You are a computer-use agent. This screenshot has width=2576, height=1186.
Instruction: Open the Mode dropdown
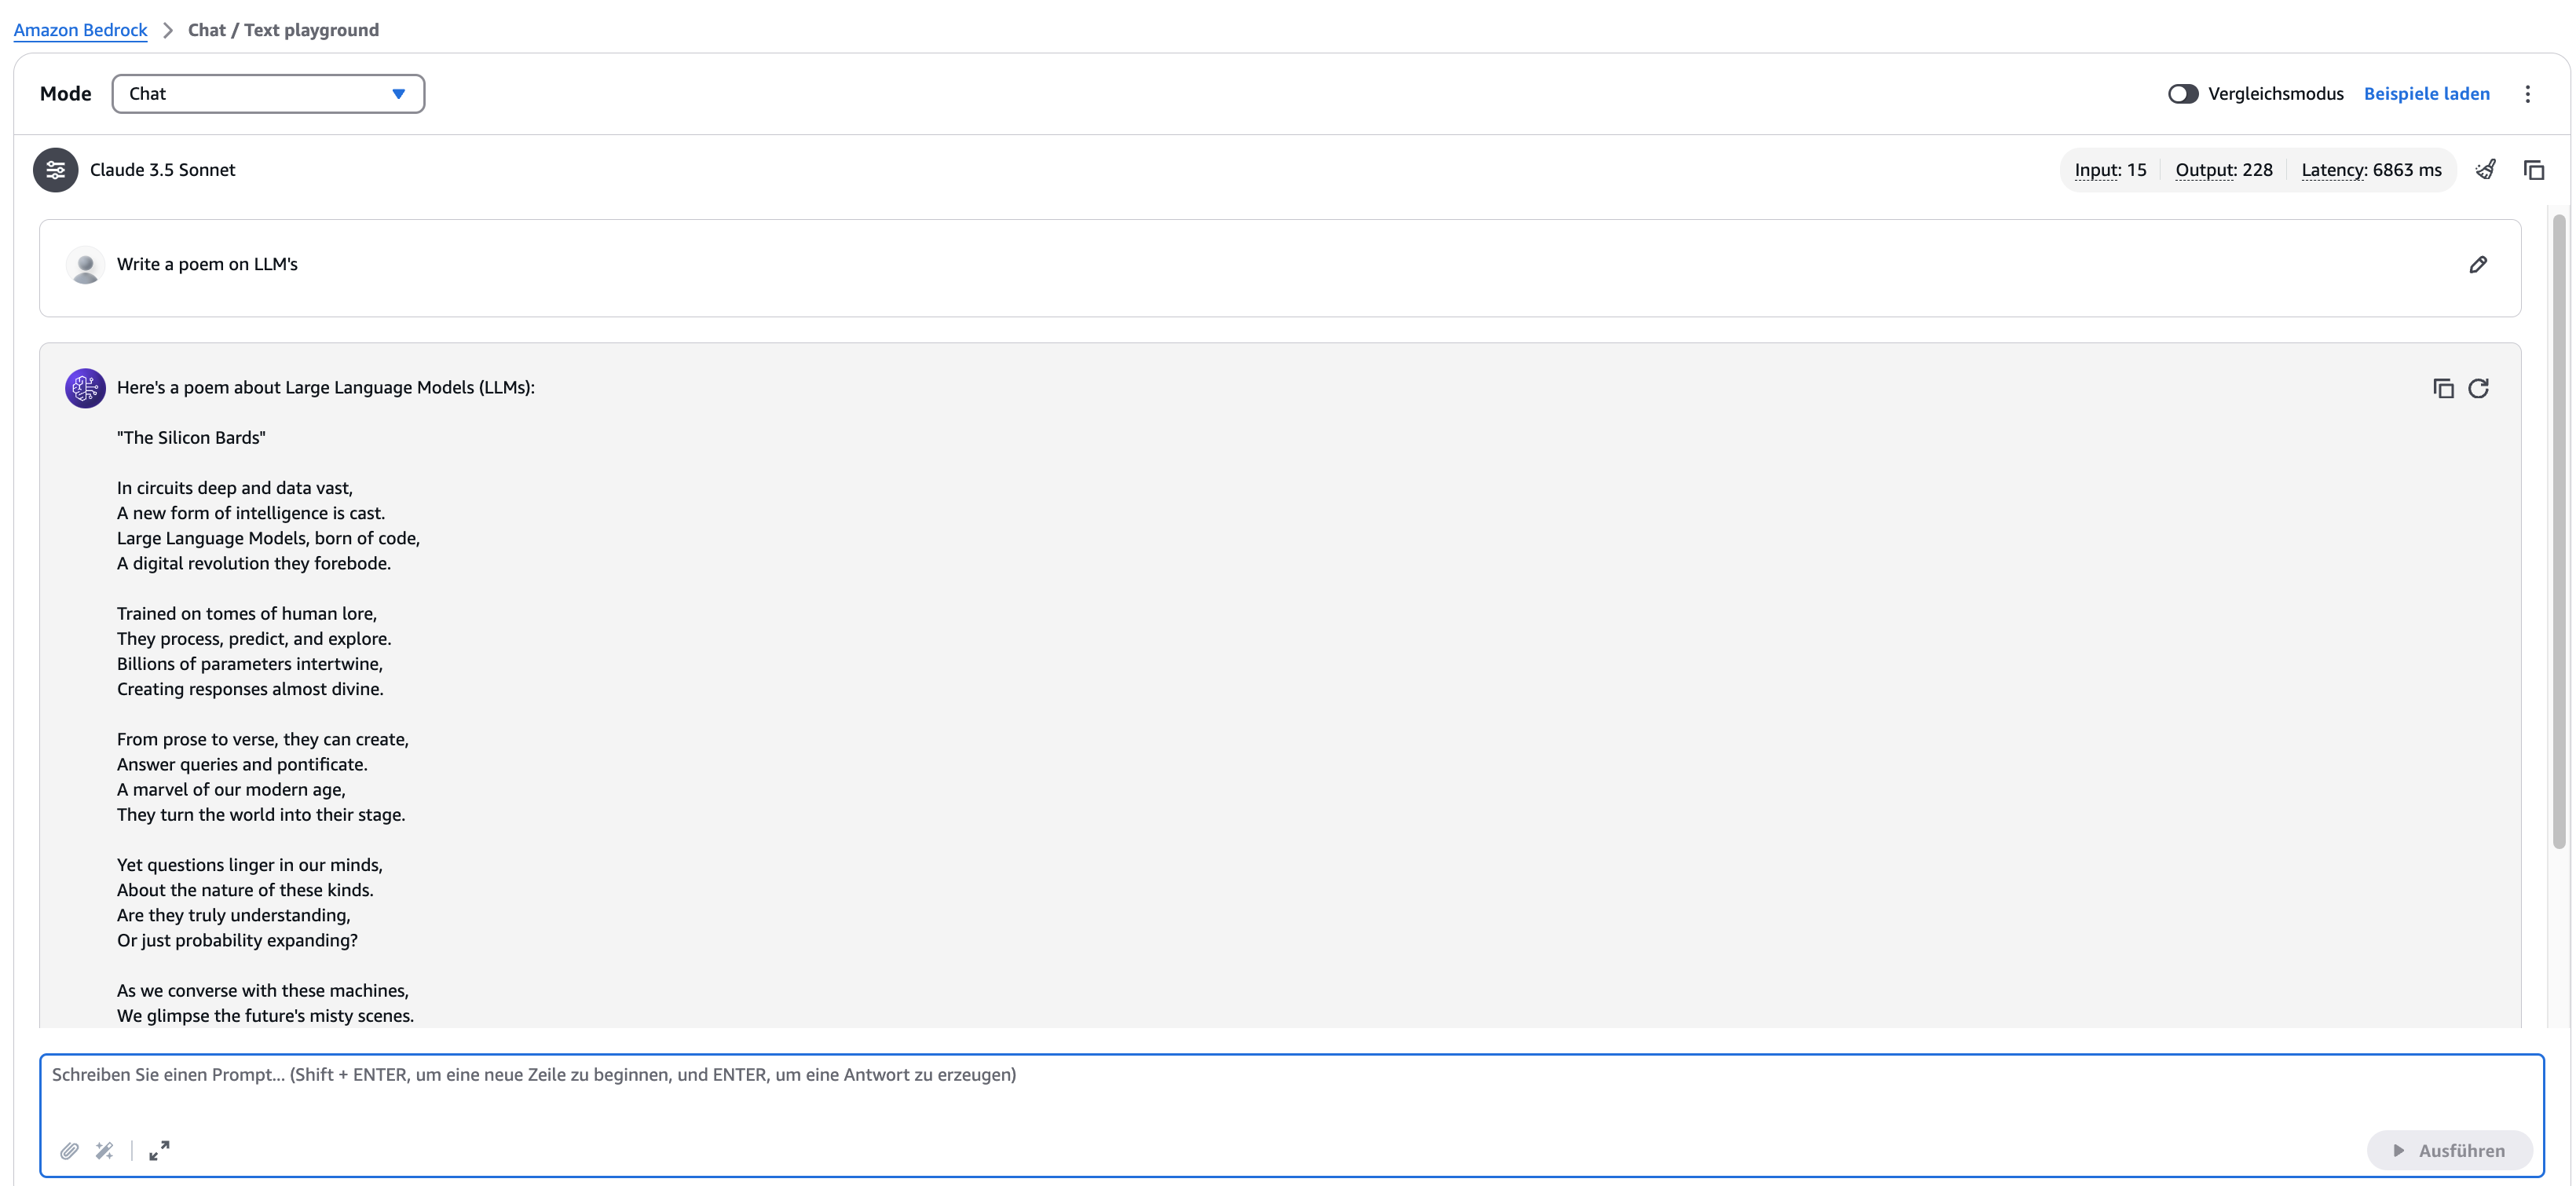pyautogui.click(x=268, y=94)
